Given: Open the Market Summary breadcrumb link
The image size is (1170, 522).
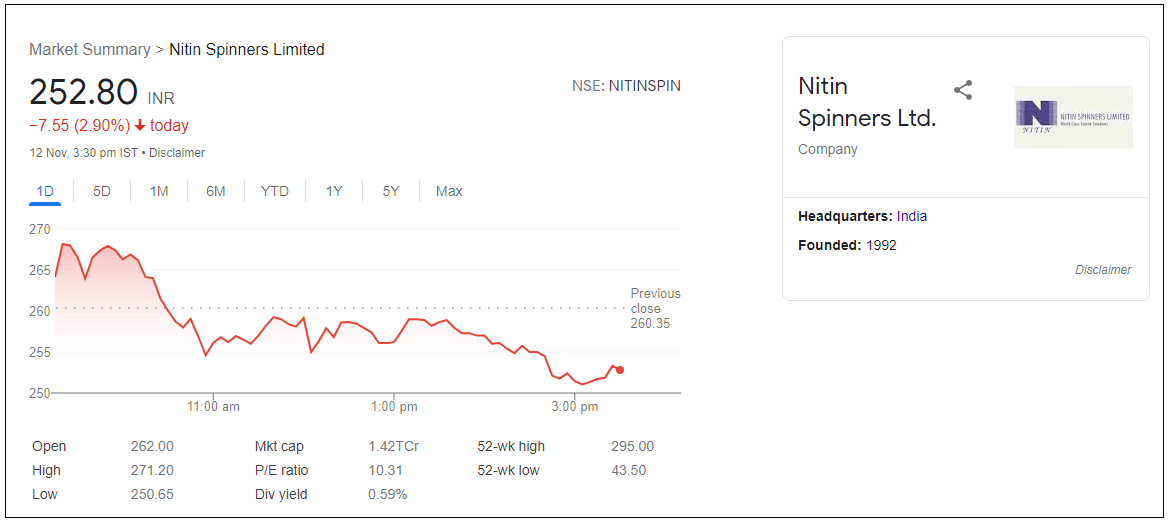Looking at the screenshot, I should (89, 49).
